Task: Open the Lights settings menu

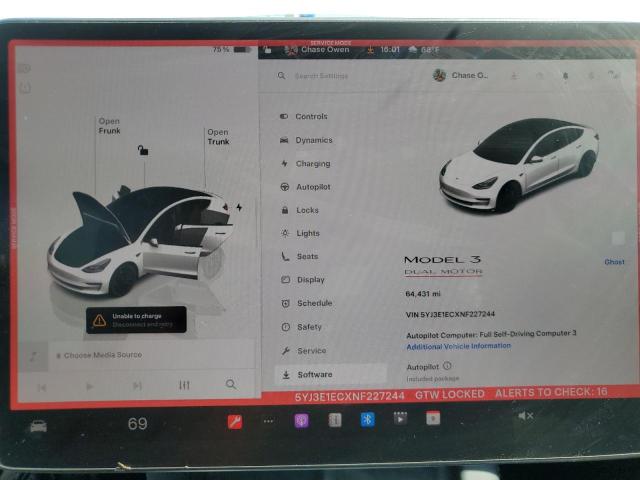Action: 300,233
